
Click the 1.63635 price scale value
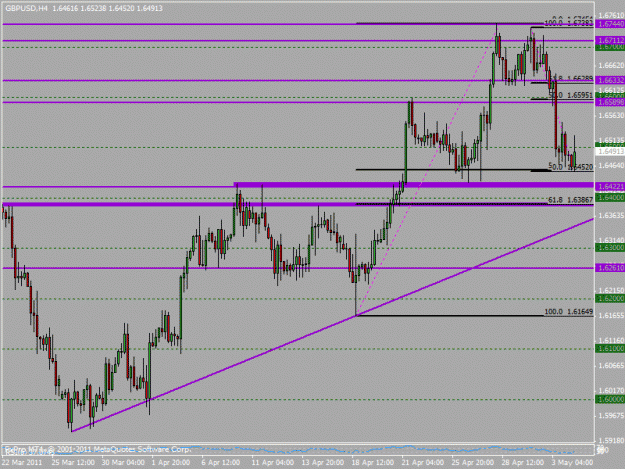611,215
